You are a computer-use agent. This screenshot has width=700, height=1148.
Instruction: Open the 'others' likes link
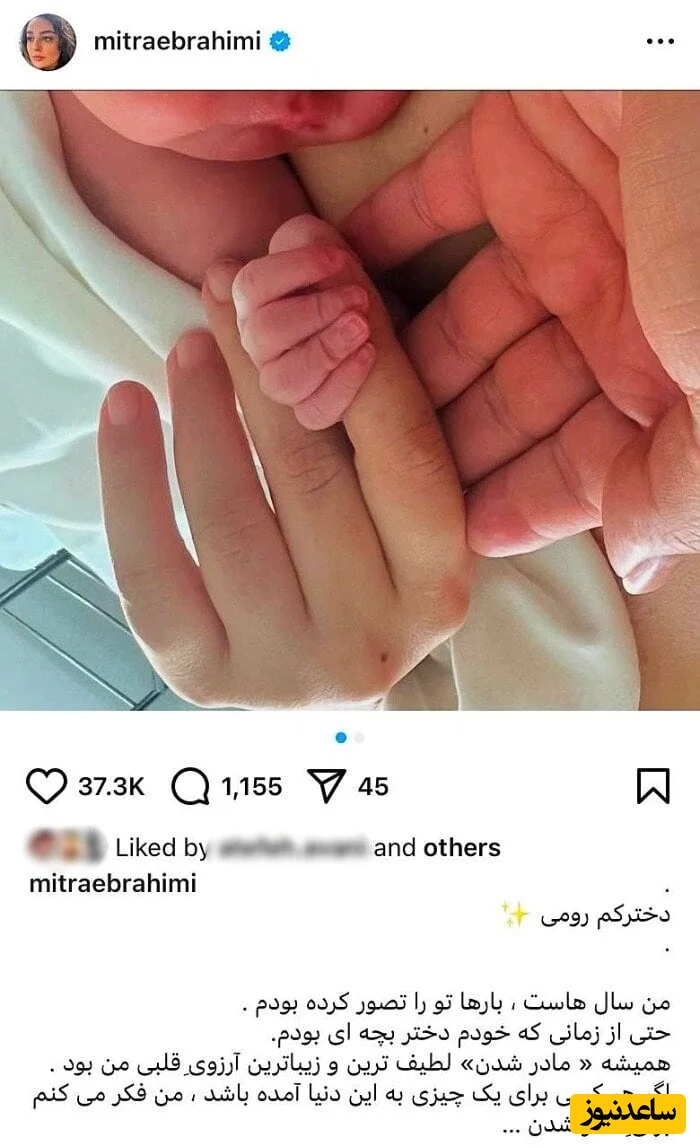click(x=462, y=847)
